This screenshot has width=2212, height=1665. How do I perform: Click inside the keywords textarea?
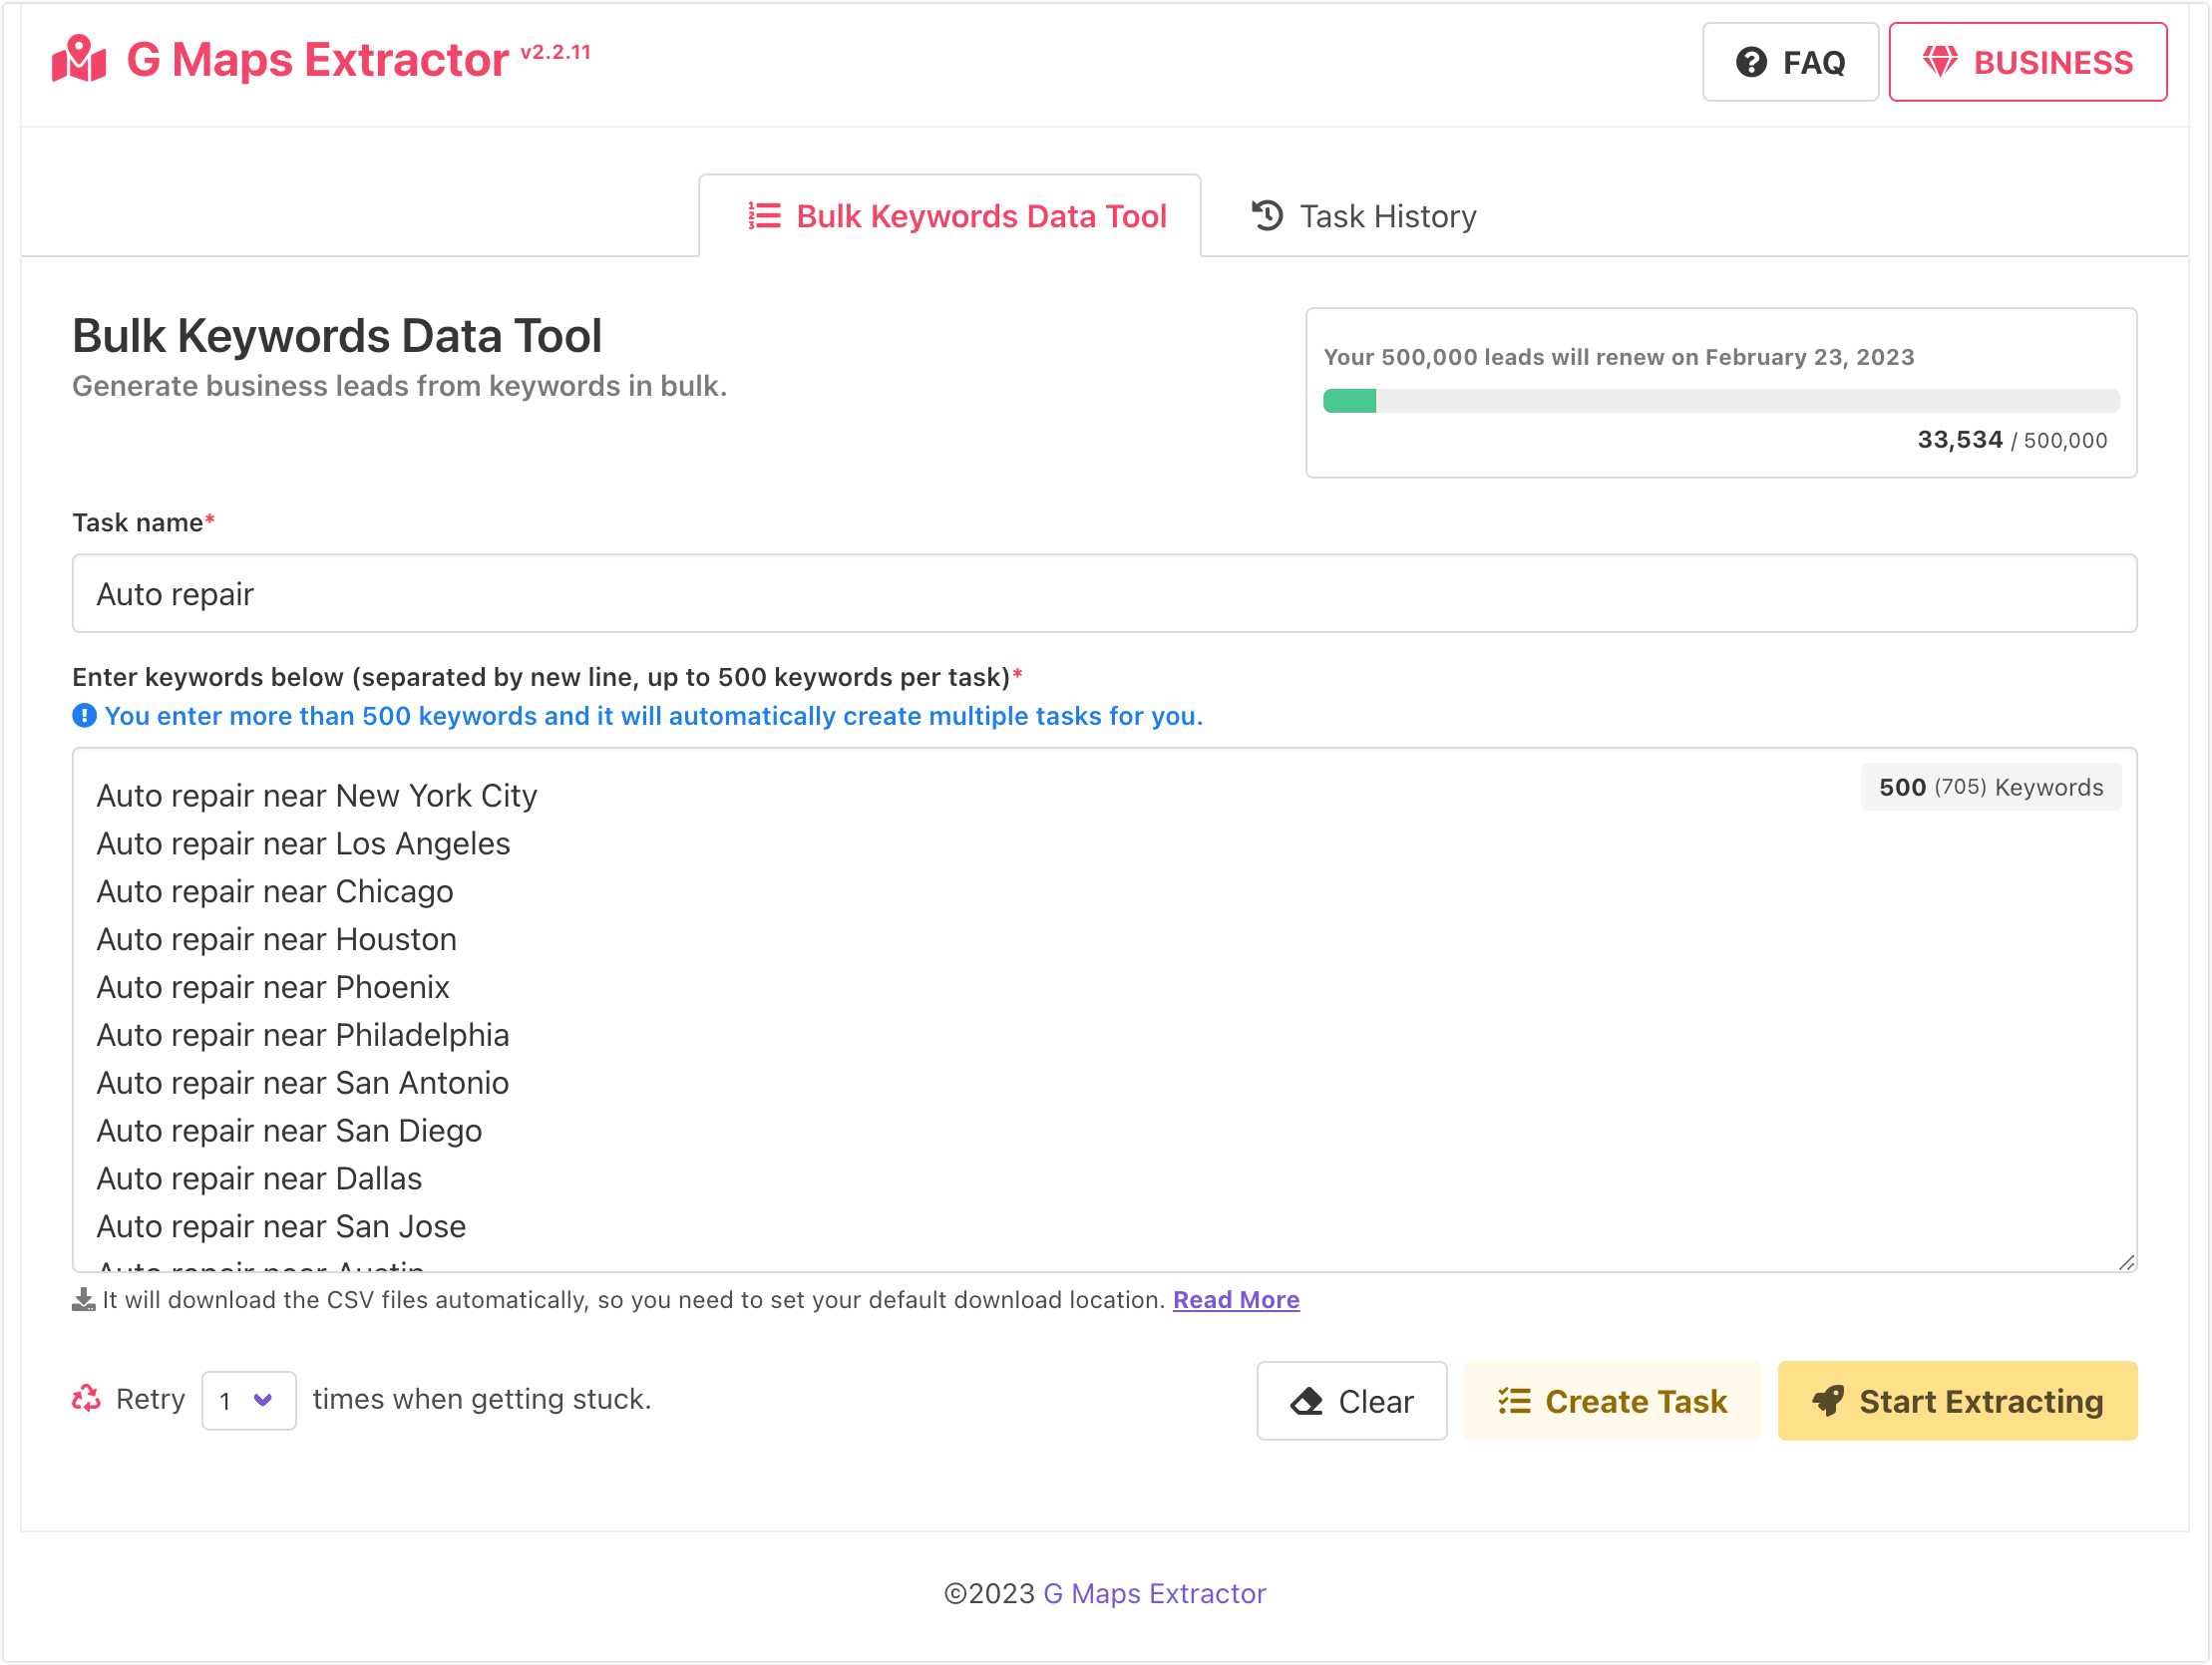[x=1104, y=1010]
